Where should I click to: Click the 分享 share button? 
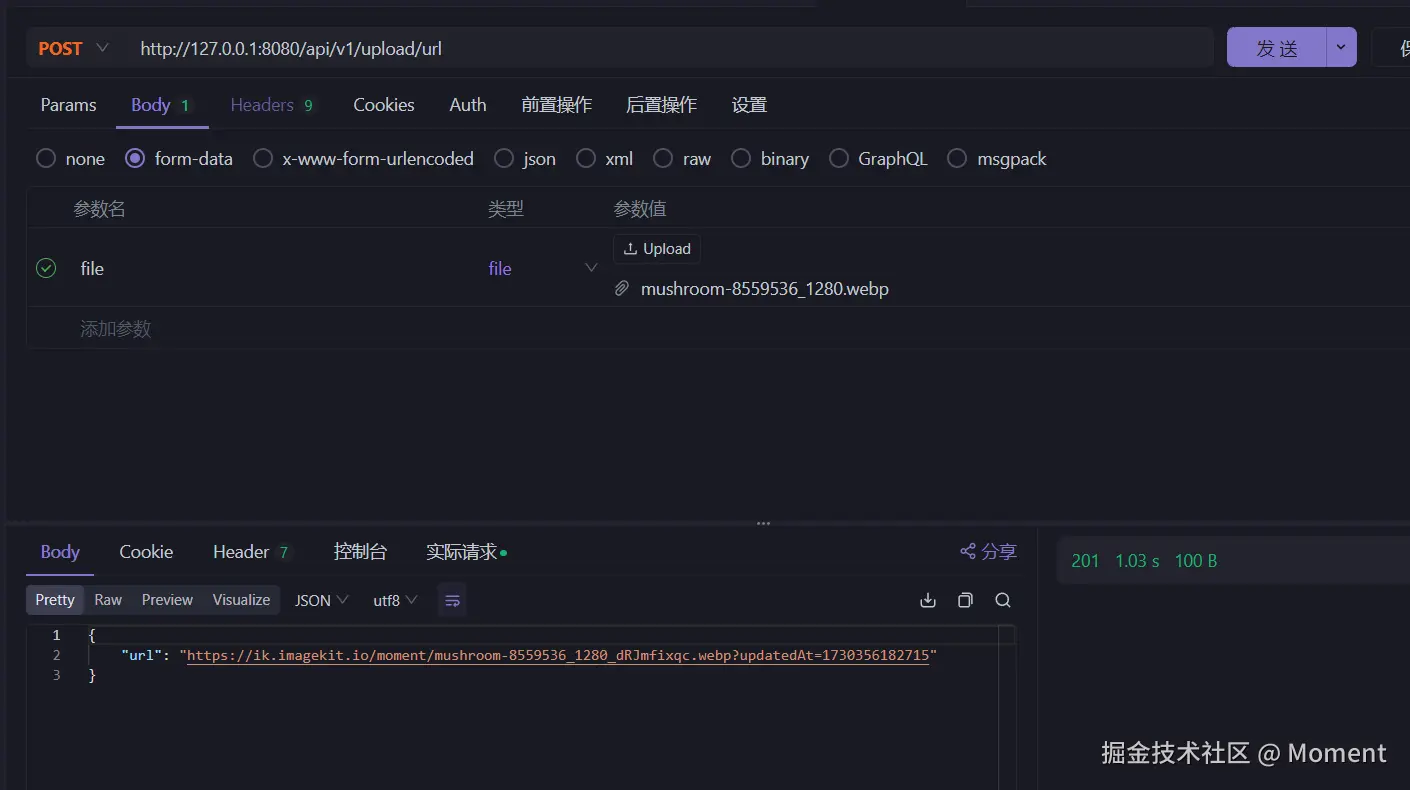tap(988, 551)
